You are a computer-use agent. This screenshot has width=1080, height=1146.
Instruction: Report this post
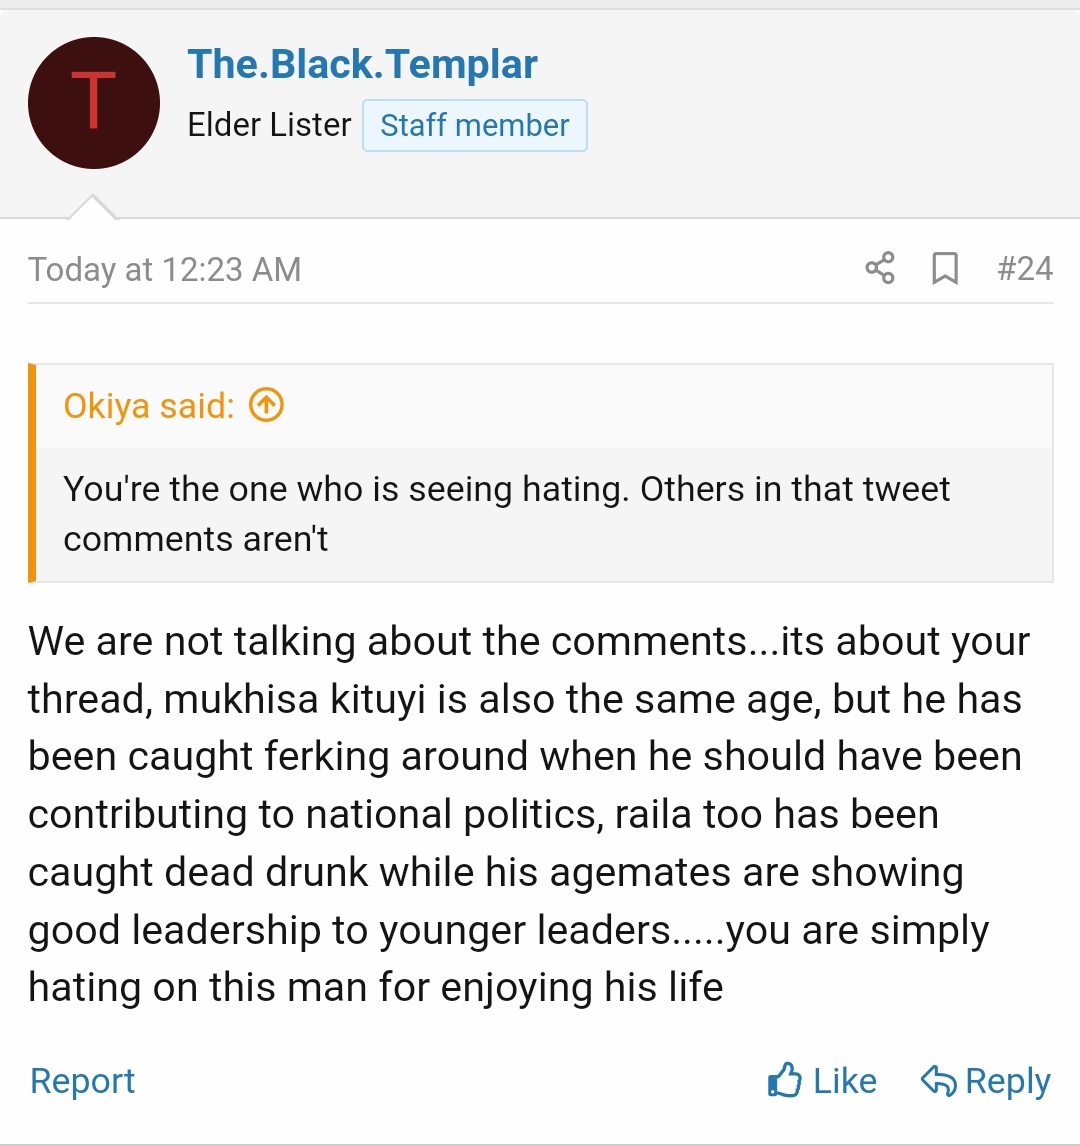(83, 1081)
